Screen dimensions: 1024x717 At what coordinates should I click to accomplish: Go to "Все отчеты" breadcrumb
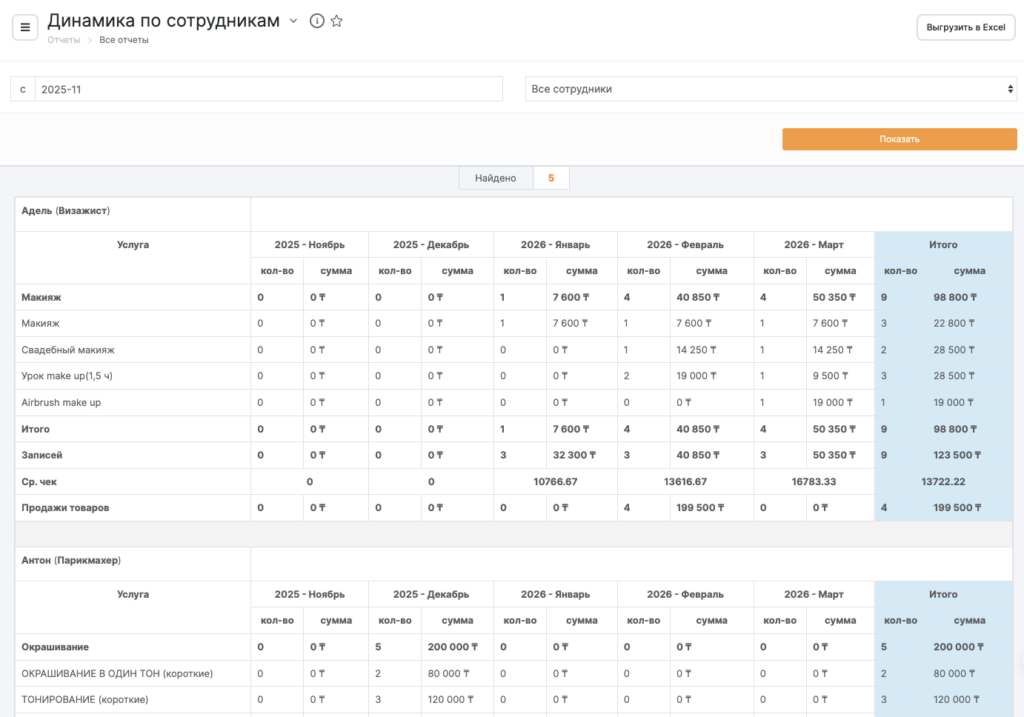pyautogui.click(x=124, y=40)
